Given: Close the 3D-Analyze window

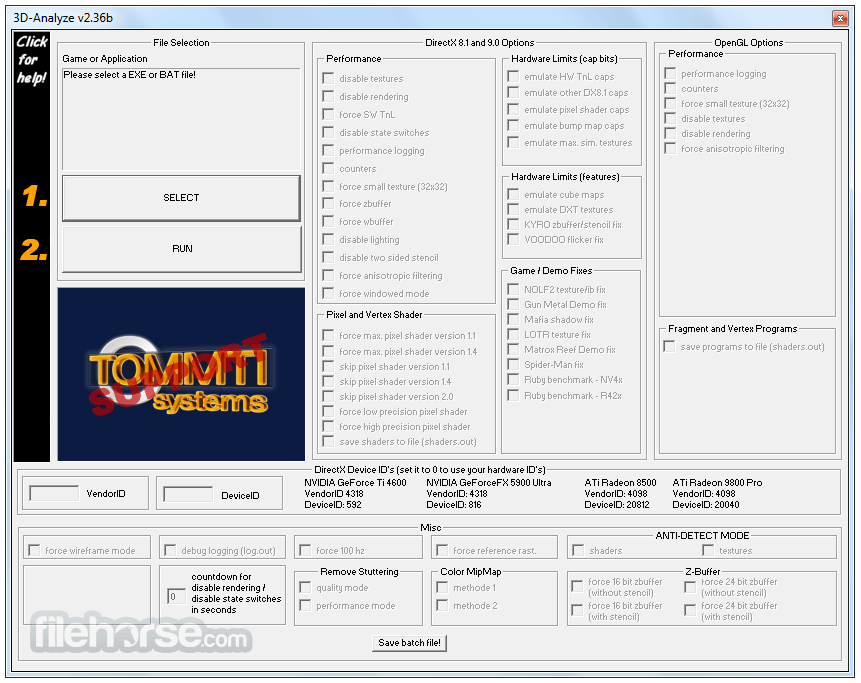Looking at the screenshot, I should 840,19.
